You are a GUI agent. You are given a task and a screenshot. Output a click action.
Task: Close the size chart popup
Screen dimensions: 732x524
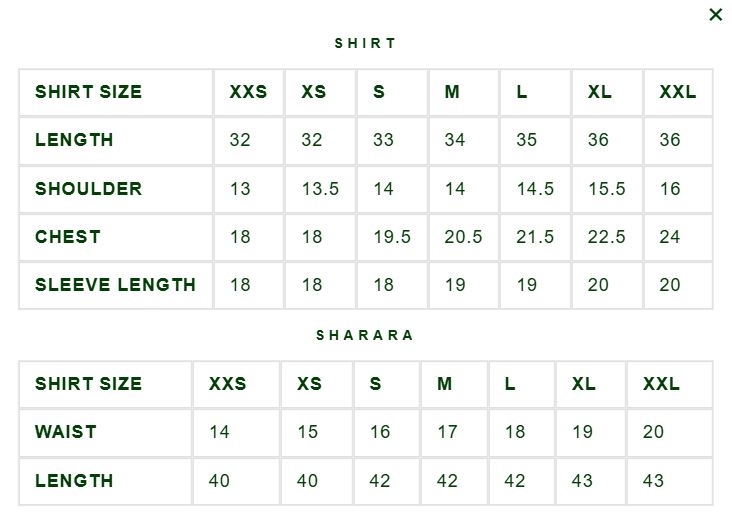coord(715,14)
